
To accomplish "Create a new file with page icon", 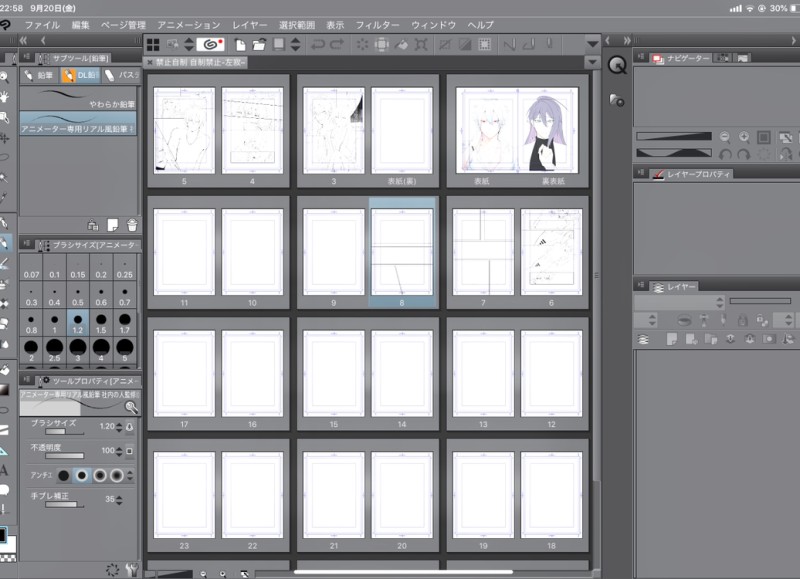I will point(240,45).
